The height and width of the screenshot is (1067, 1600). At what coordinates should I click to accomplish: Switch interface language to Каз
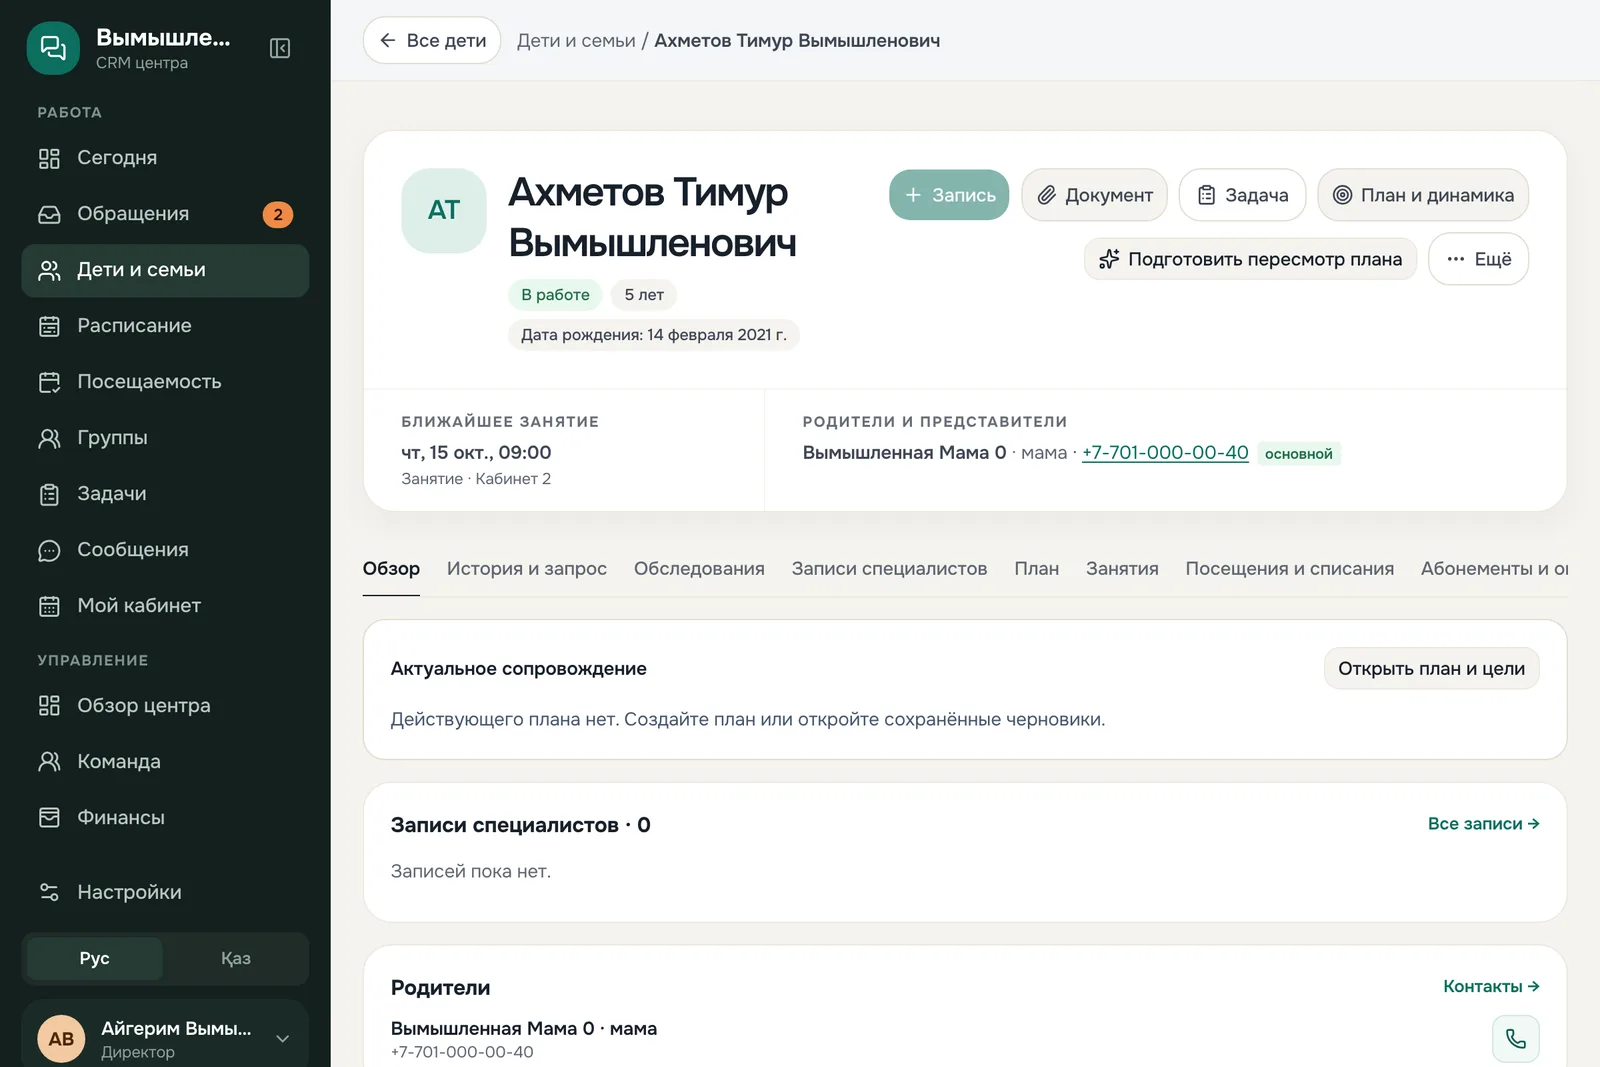(x=236, y=958)
